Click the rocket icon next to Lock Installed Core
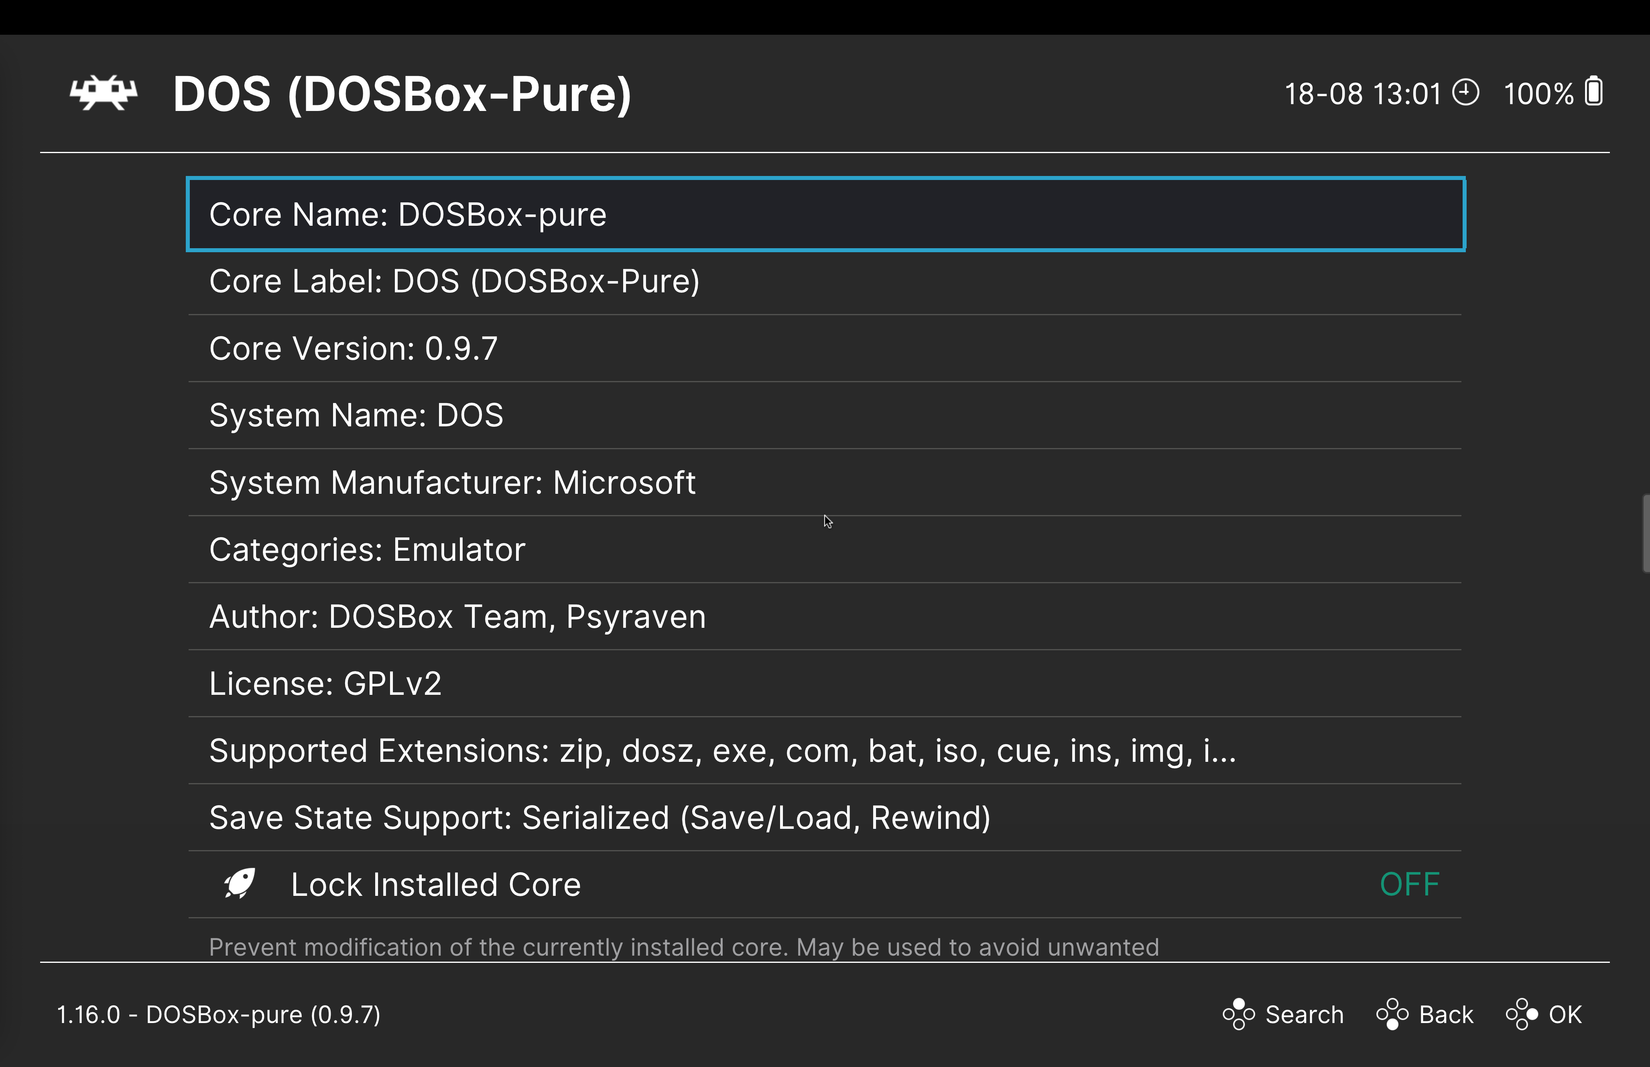1650x1067 pixels. click(239, 883)
